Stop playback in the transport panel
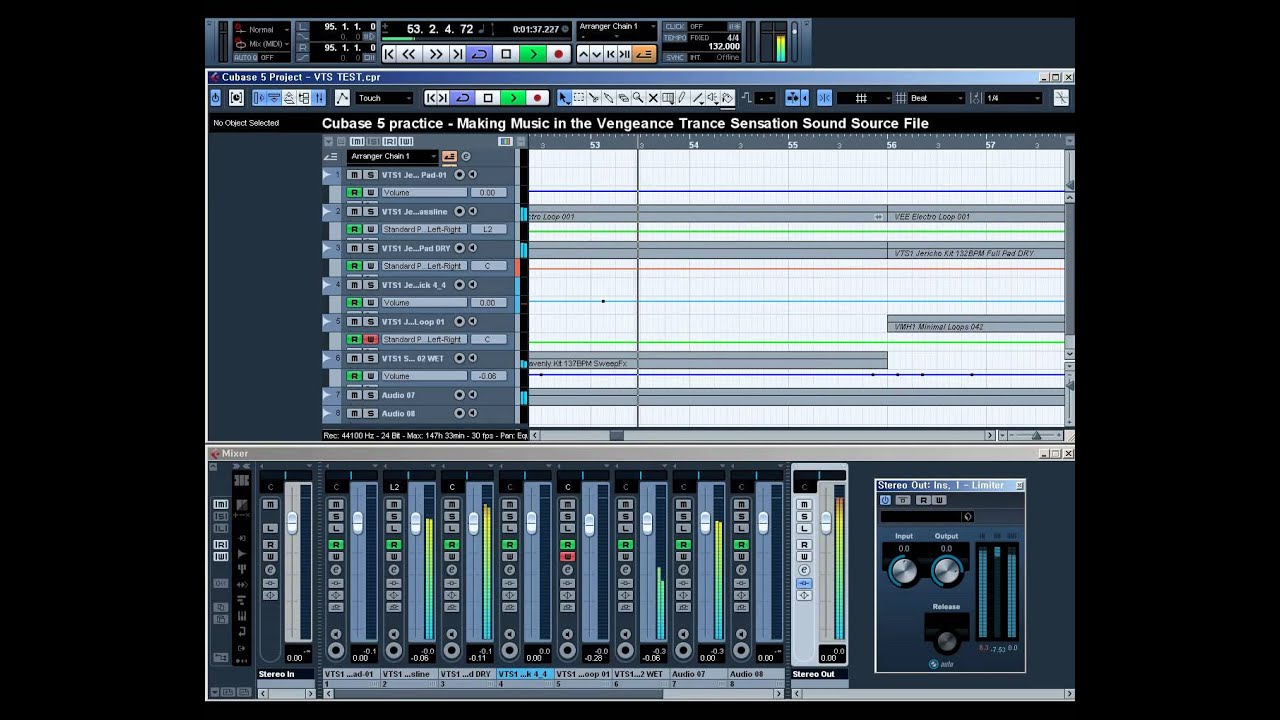This screenshot has height=720, width=1280. pos(506,54)
